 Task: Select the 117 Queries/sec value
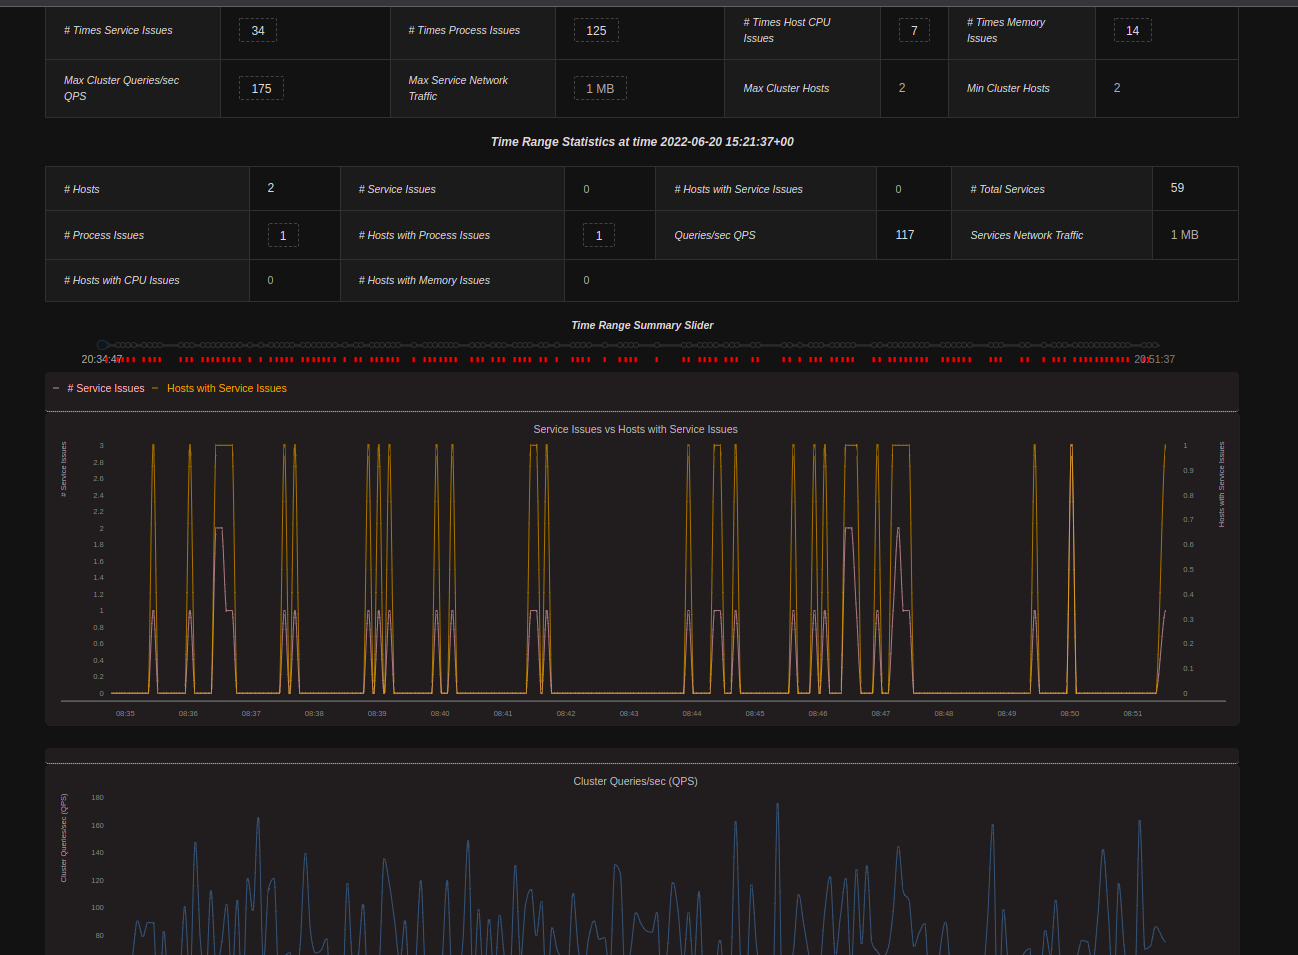tap(905, 235)
